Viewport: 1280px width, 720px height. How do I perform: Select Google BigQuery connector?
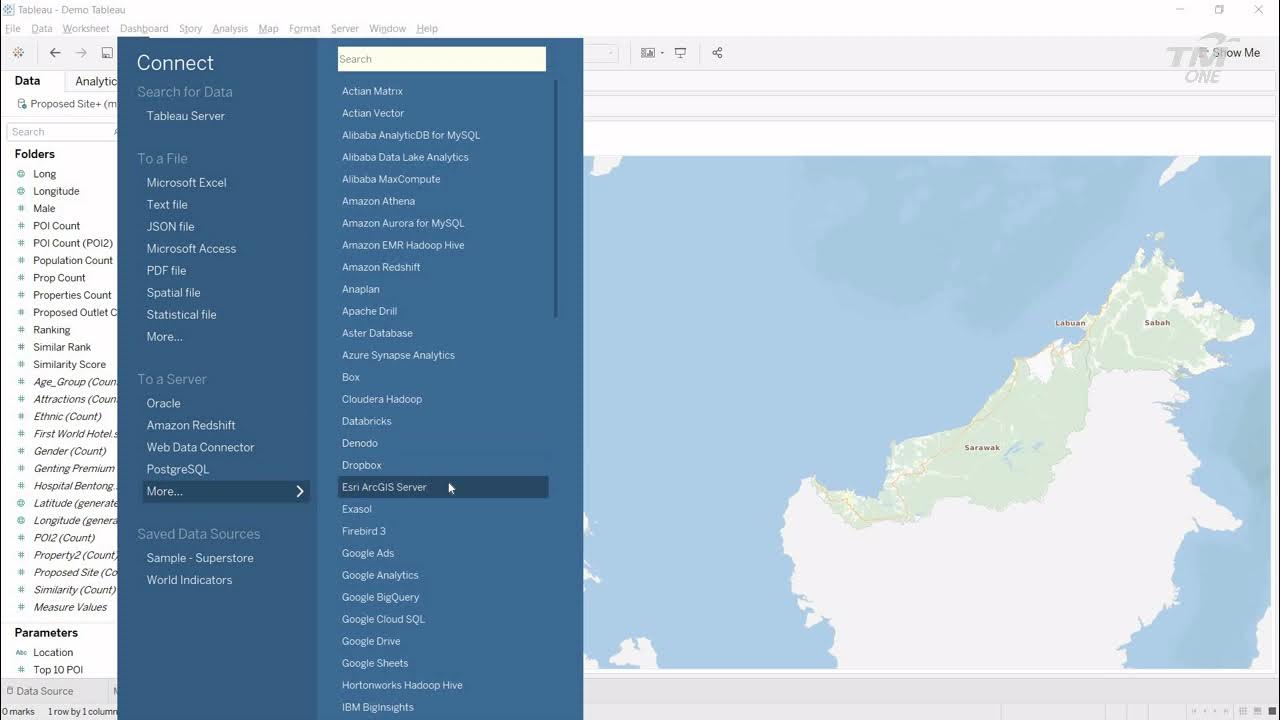point(381,597)
